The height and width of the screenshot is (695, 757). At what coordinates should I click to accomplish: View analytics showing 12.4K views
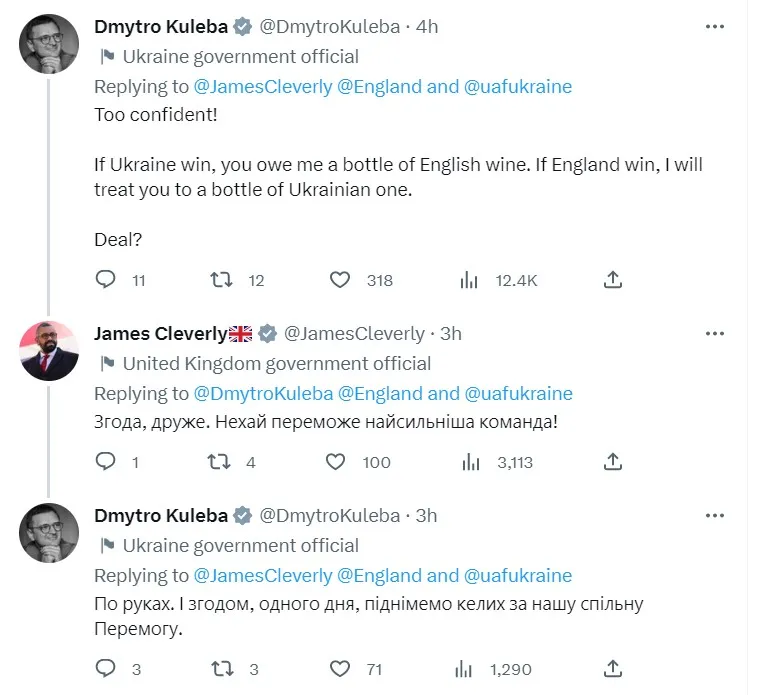tap(469, 280)
